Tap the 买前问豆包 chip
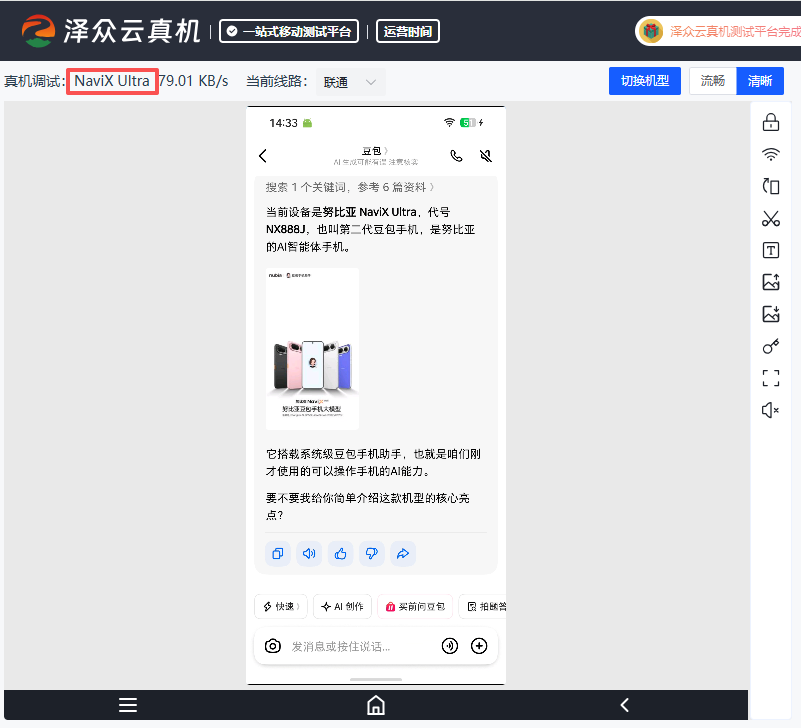 pyautogui.click(x=415, y=606)
